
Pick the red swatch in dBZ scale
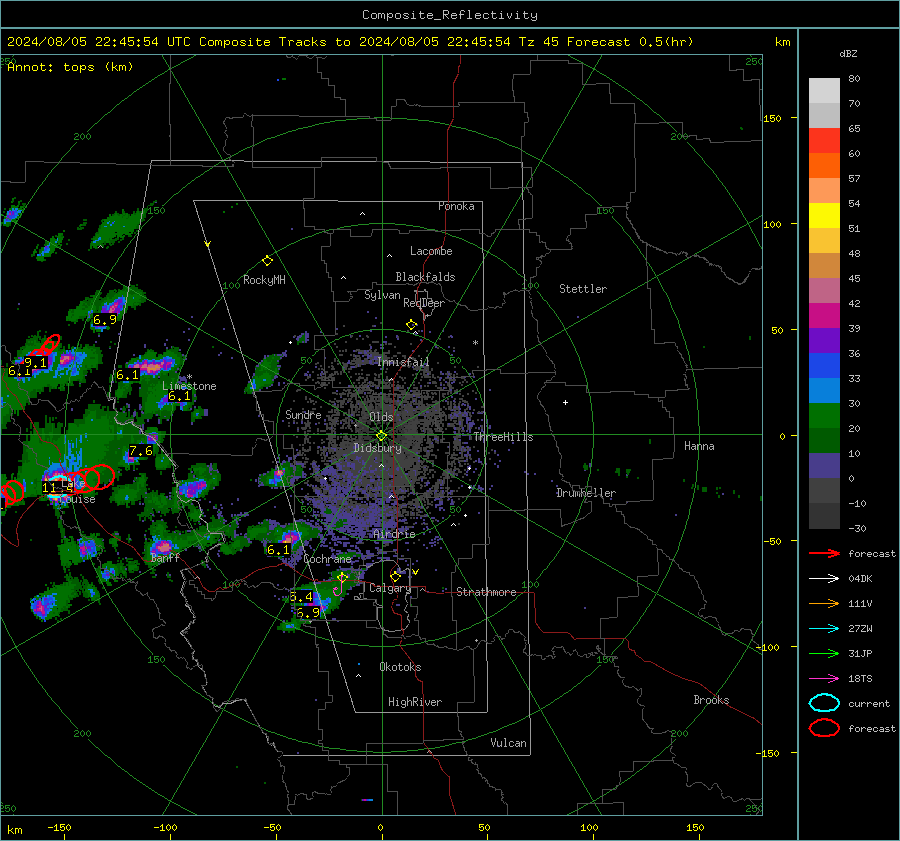tap(824, 141)
